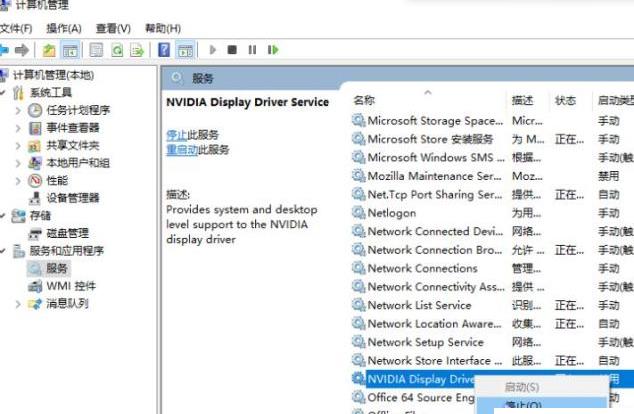Select 存储 tree node
Viewport: 634px width, 414px height.
40,216
